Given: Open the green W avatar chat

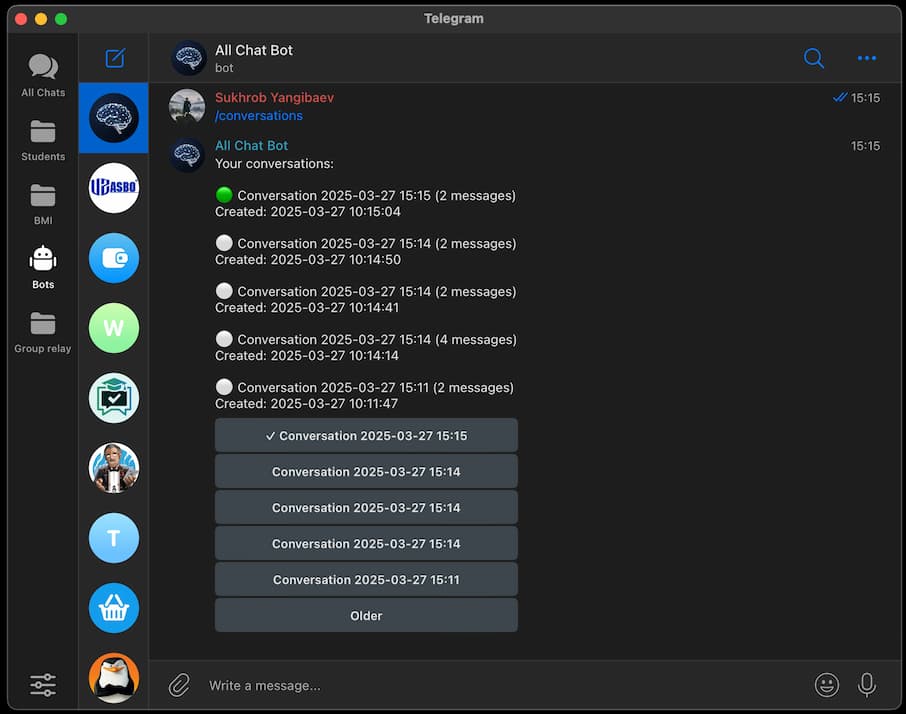Looking at the screenshot, I should [x=113, y=328].
